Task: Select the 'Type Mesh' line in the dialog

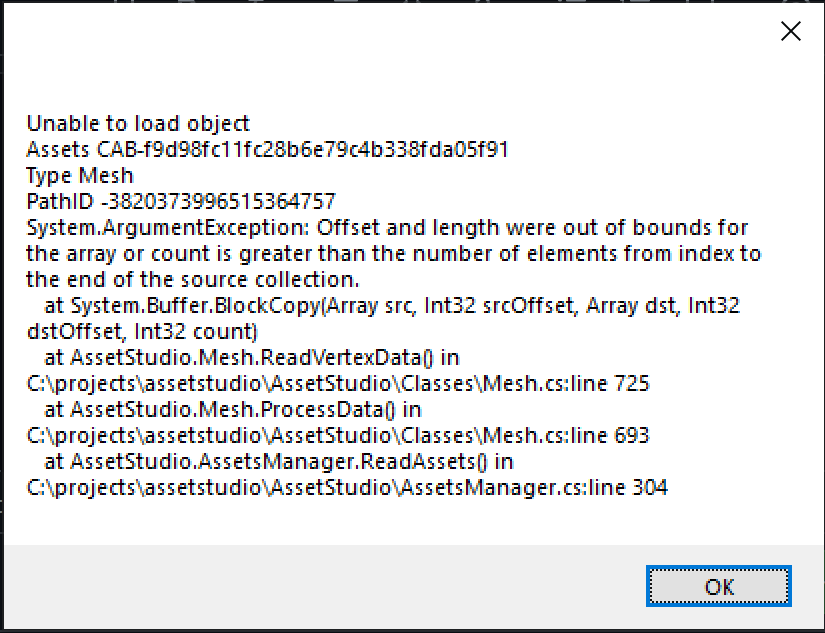Action: coord(79,175)
